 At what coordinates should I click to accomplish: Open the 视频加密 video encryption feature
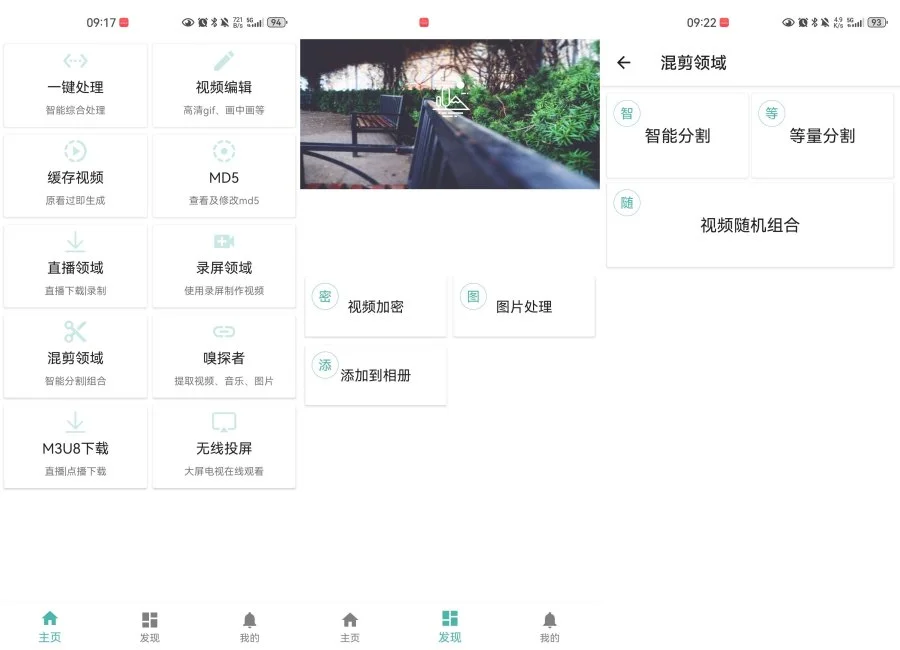[x=375, y=306]
